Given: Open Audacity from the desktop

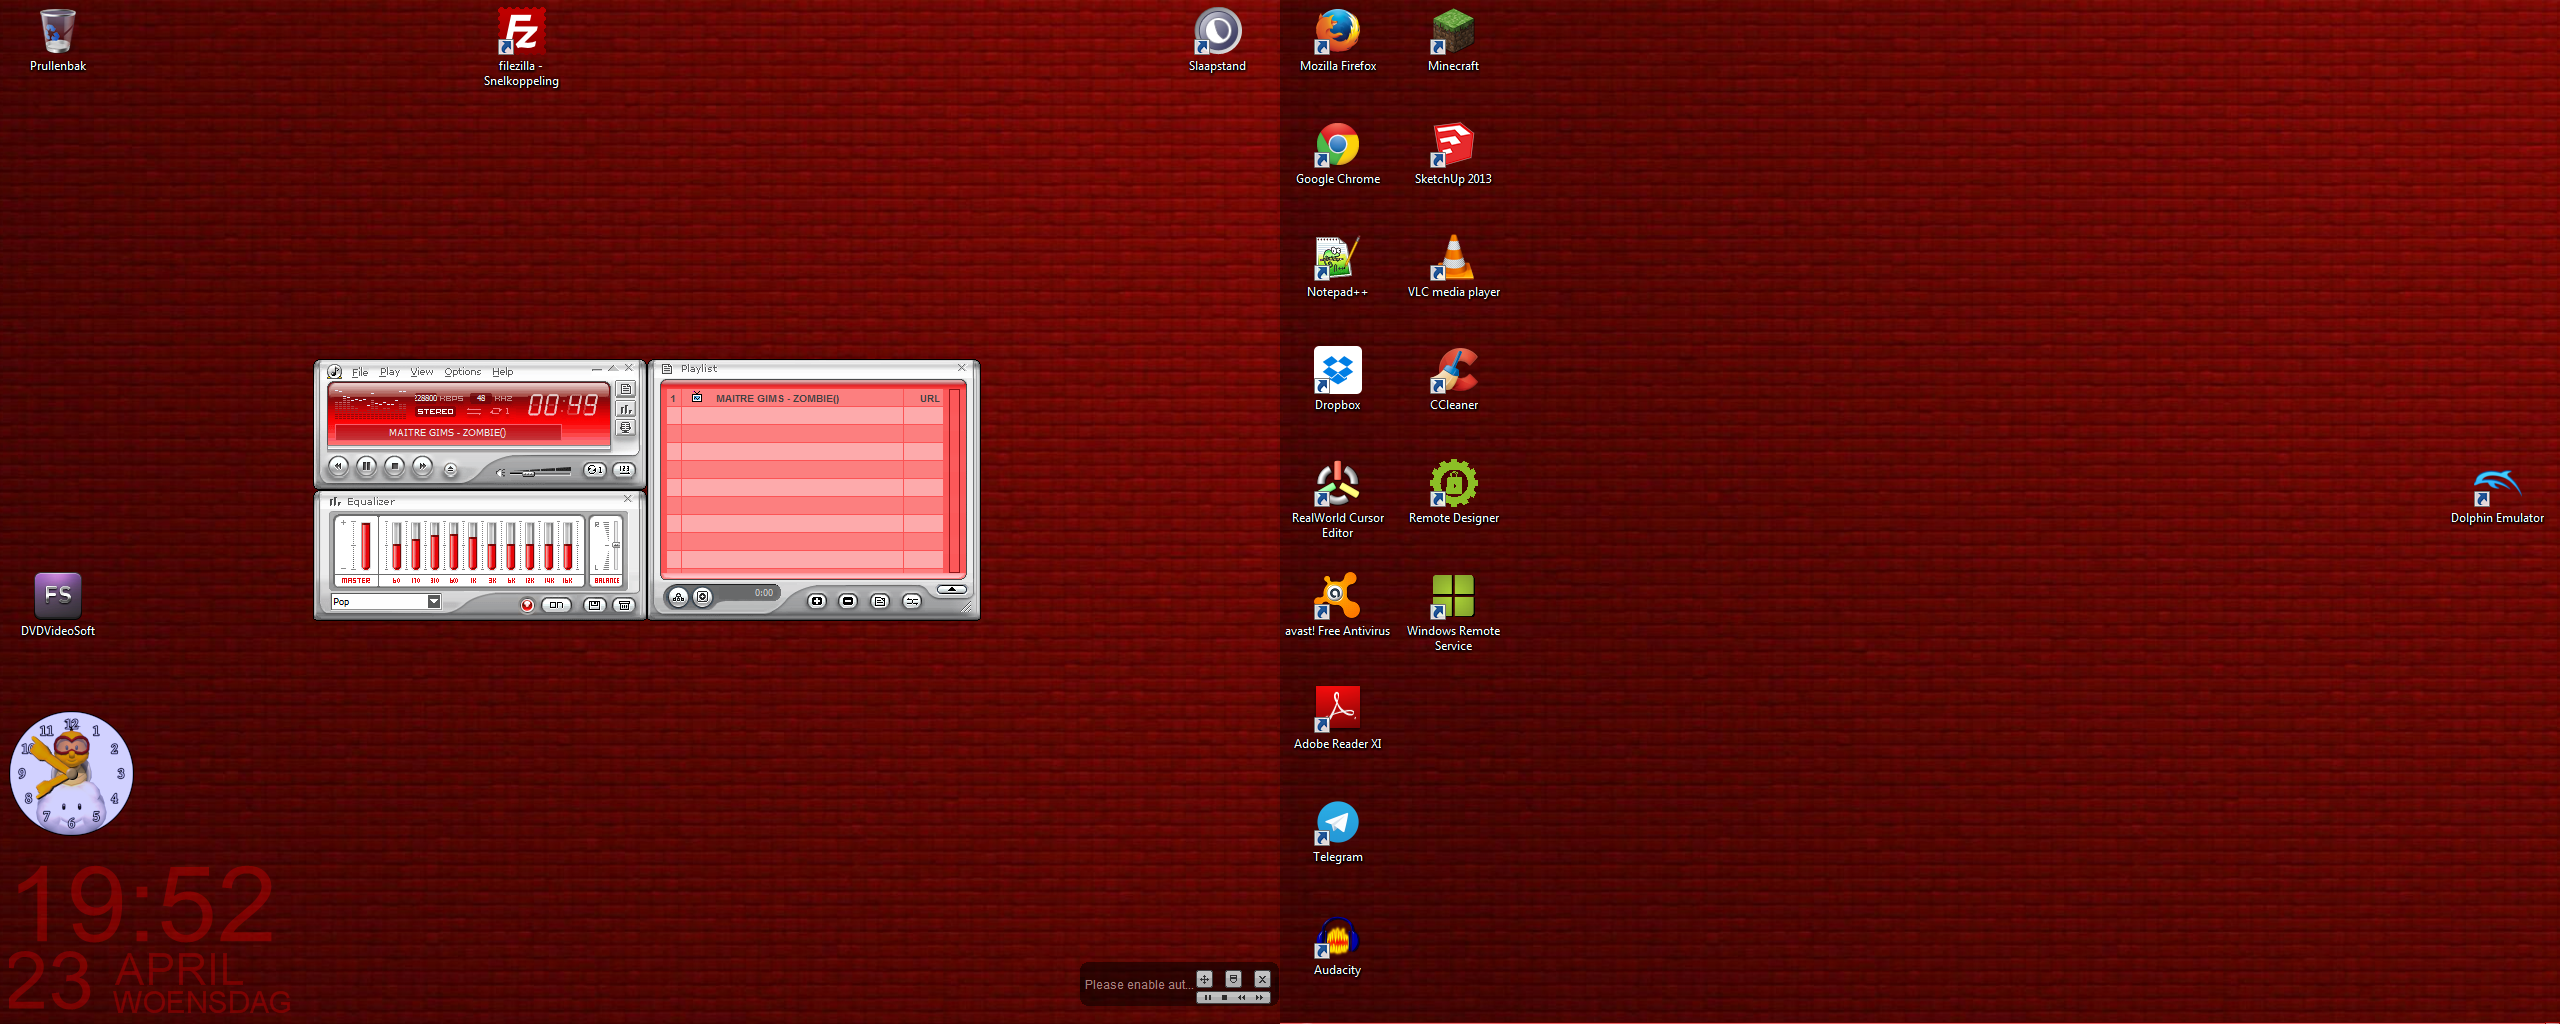Looking at the screenshot, I should click(x=1337, y=937).
